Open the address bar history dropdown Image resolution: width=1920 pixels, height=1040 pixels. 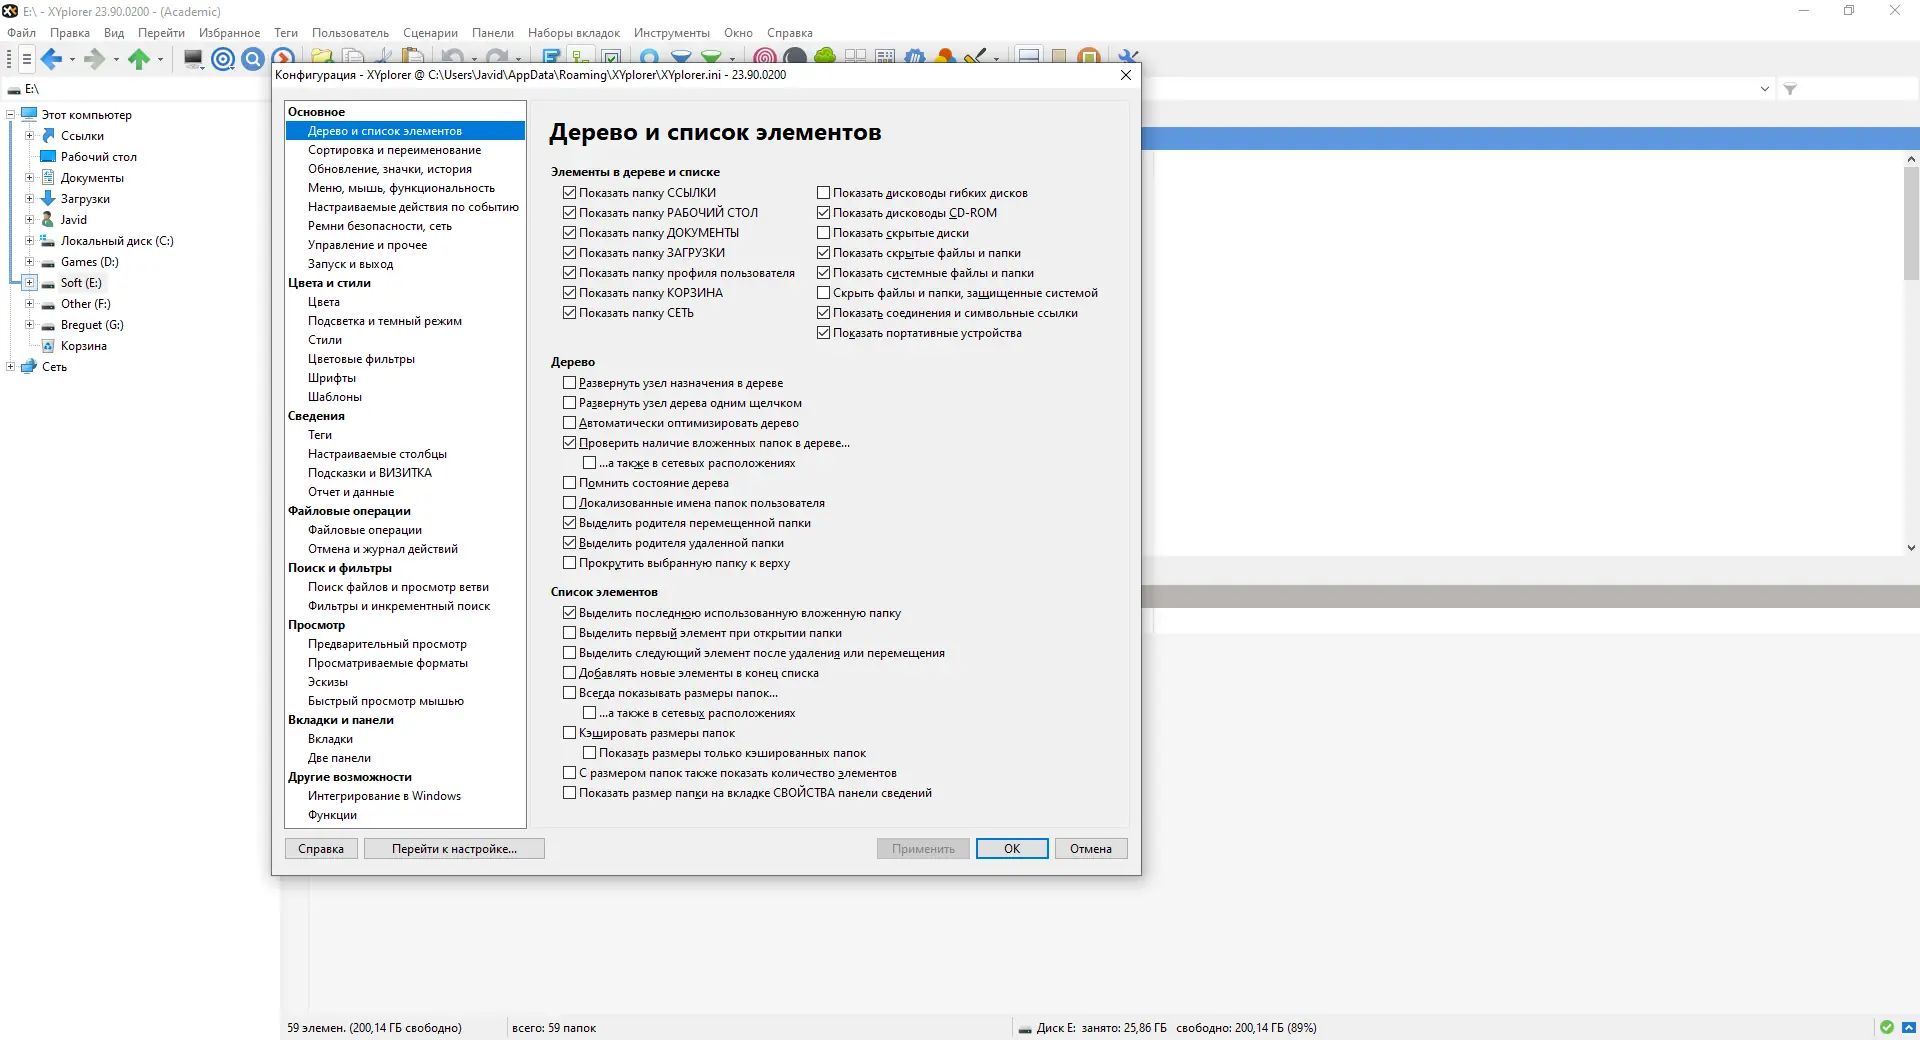pyautogui.click(x=1764, y=89)
